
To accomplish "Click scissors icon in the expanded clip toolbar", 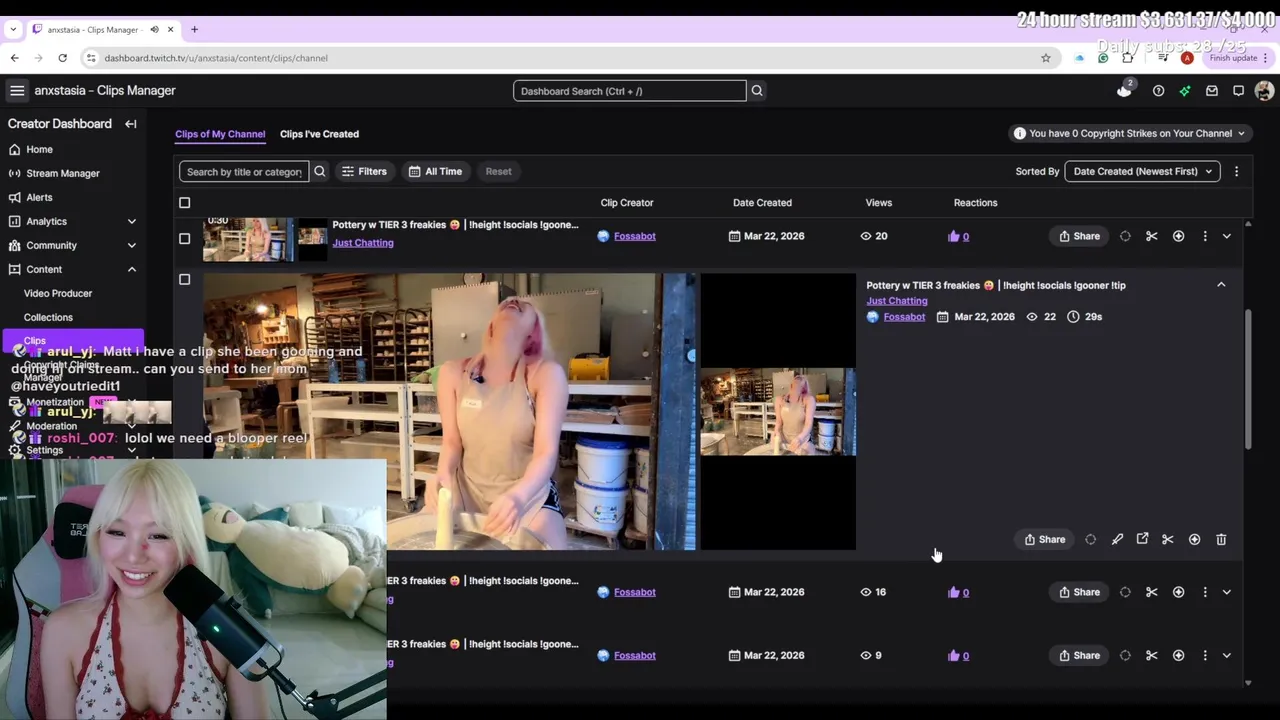I will [1168, 539].
